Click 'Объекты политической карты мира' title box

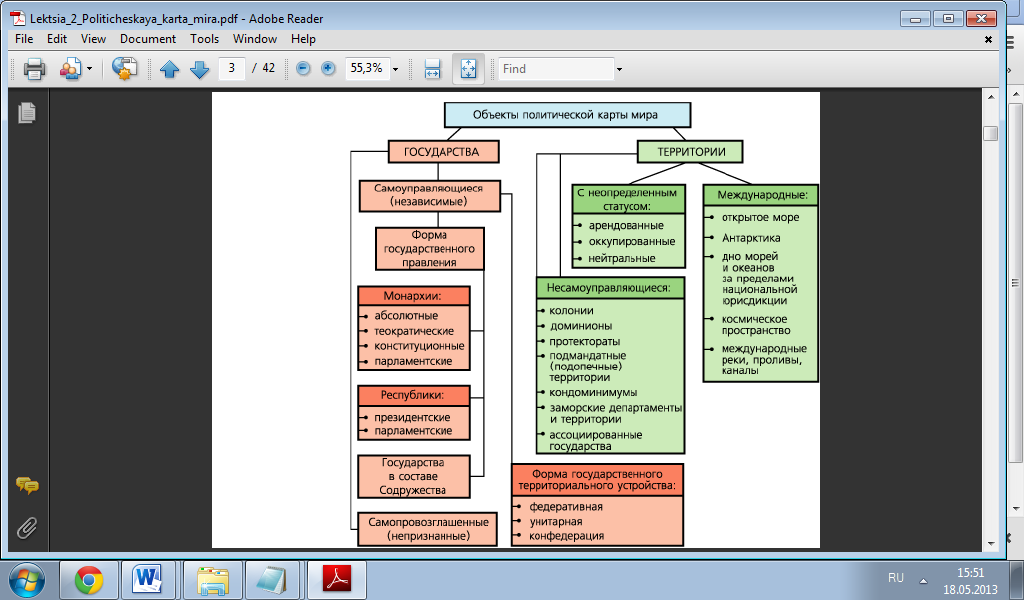pyautogui.click(x=567, y=115)
